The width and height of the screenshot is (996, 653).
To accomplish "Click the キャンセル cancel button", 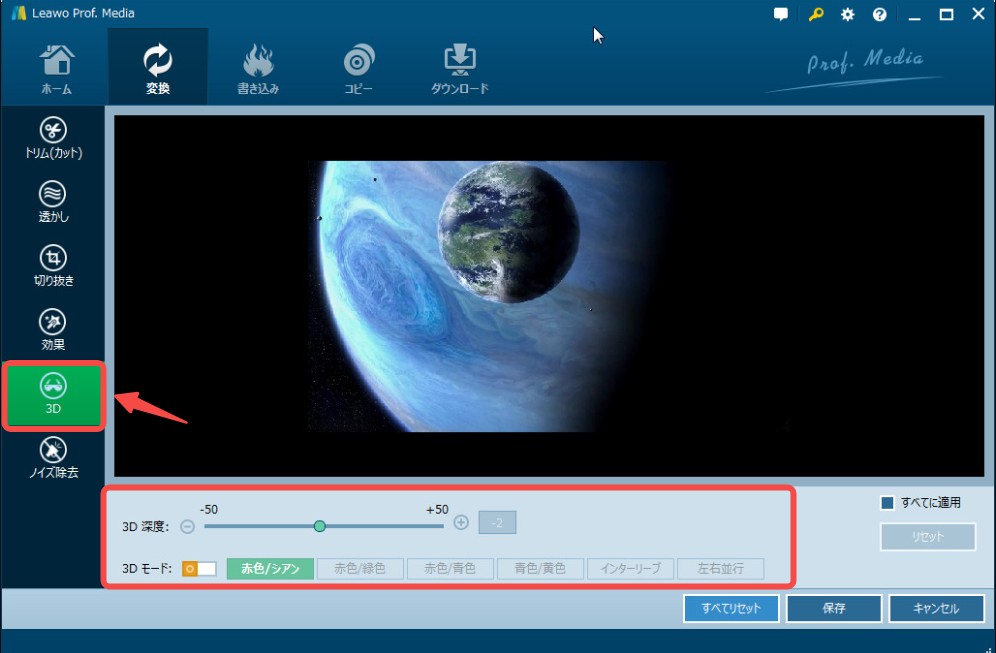I will [936, 609].
